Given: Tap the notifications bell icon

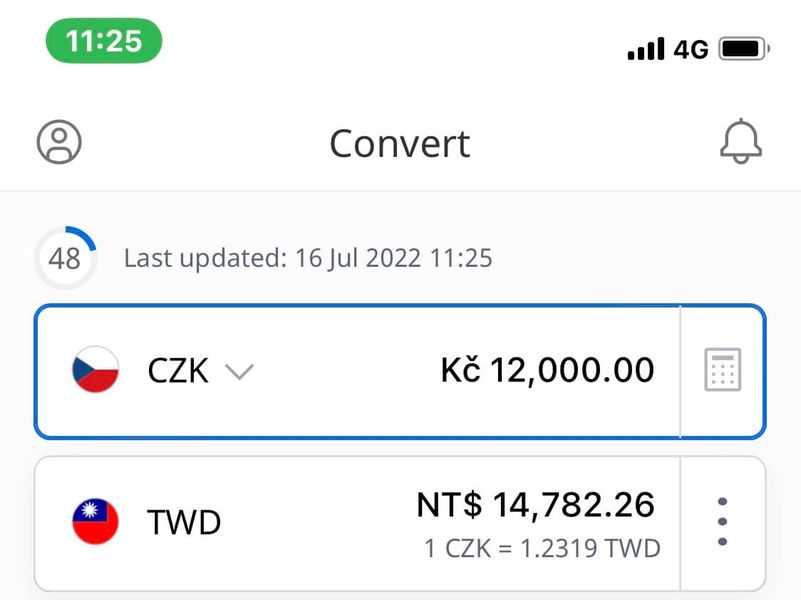Looking at the screenshot, I should [741, 142].
